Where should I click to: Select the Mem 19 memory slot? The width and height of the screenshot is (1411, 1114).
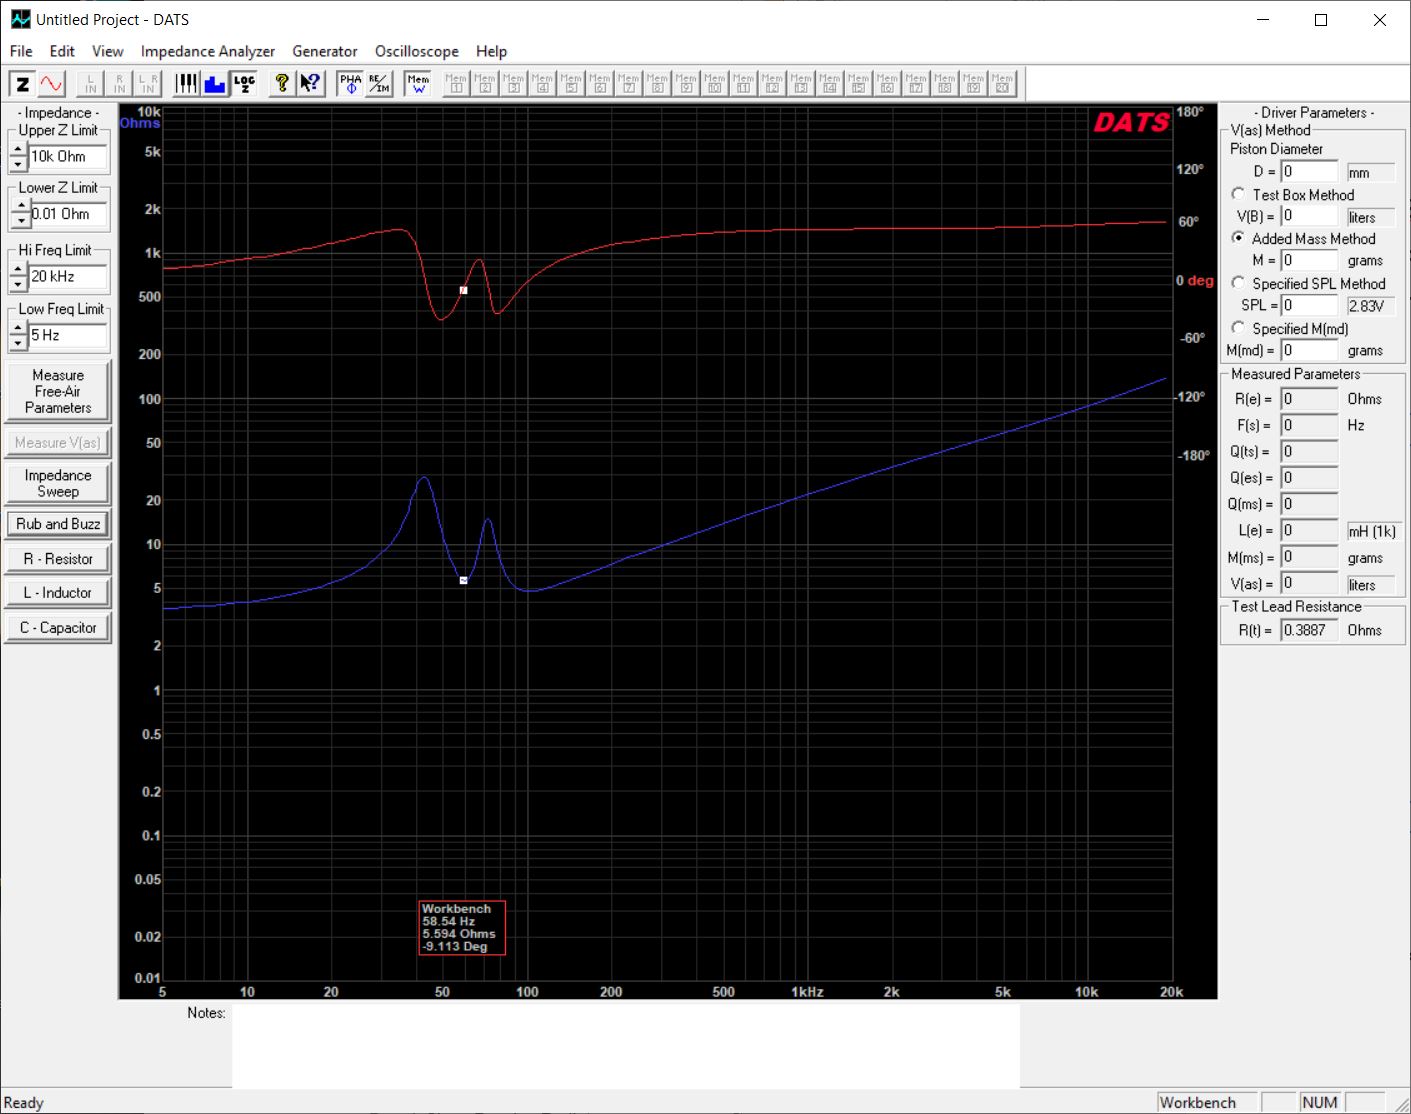click(974, 84)
